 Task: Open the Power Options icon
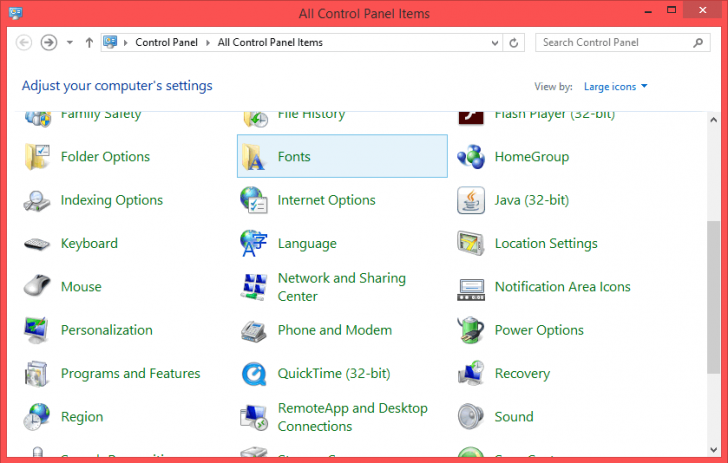(471, 331)
